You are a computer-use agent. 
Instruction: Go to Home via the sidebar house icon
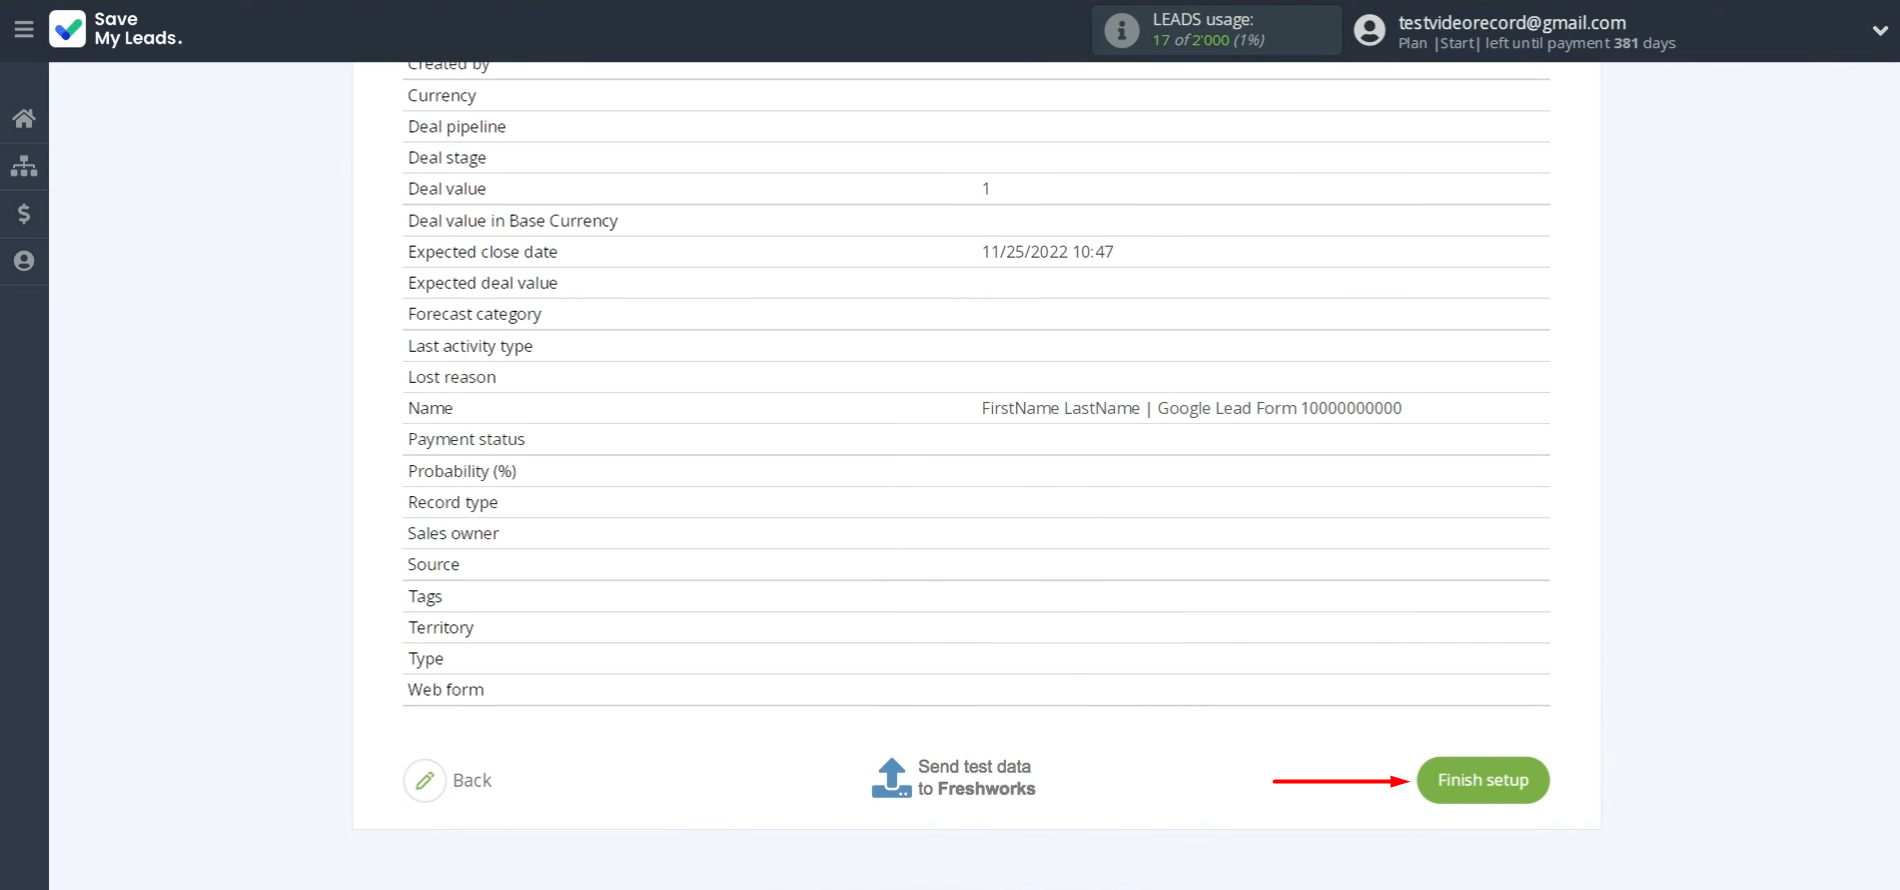point(24,119)
